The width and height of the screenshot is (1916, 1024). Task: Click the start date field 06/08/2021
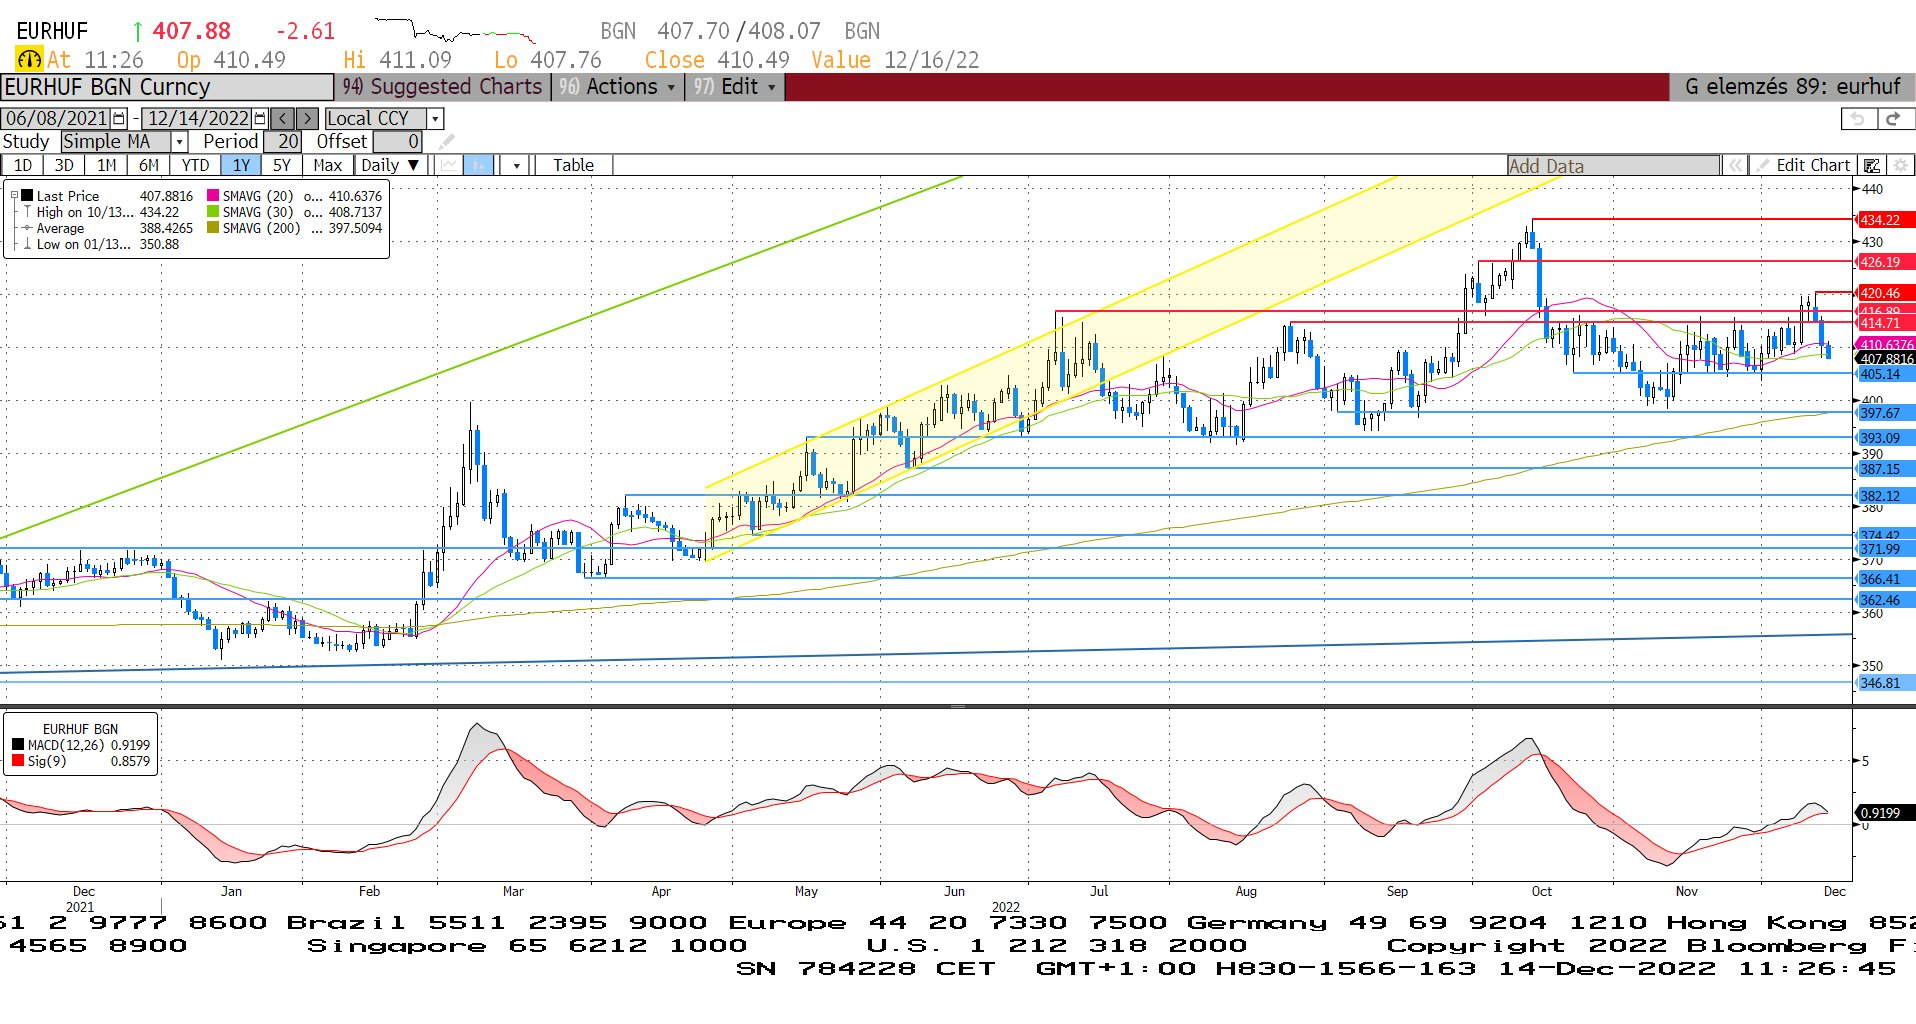(58, 118)
